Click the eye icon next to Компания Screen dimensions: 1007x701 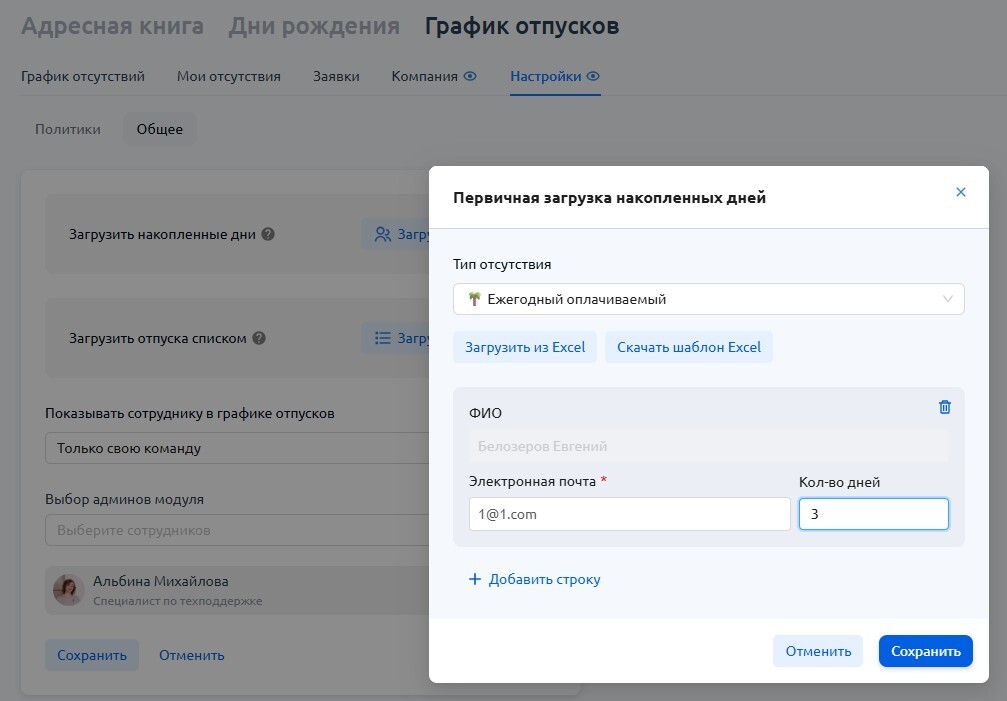470,76
